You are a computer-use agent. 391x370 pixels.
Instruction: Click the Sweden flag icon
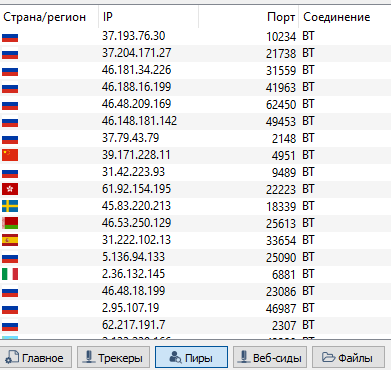pos(10,206)
